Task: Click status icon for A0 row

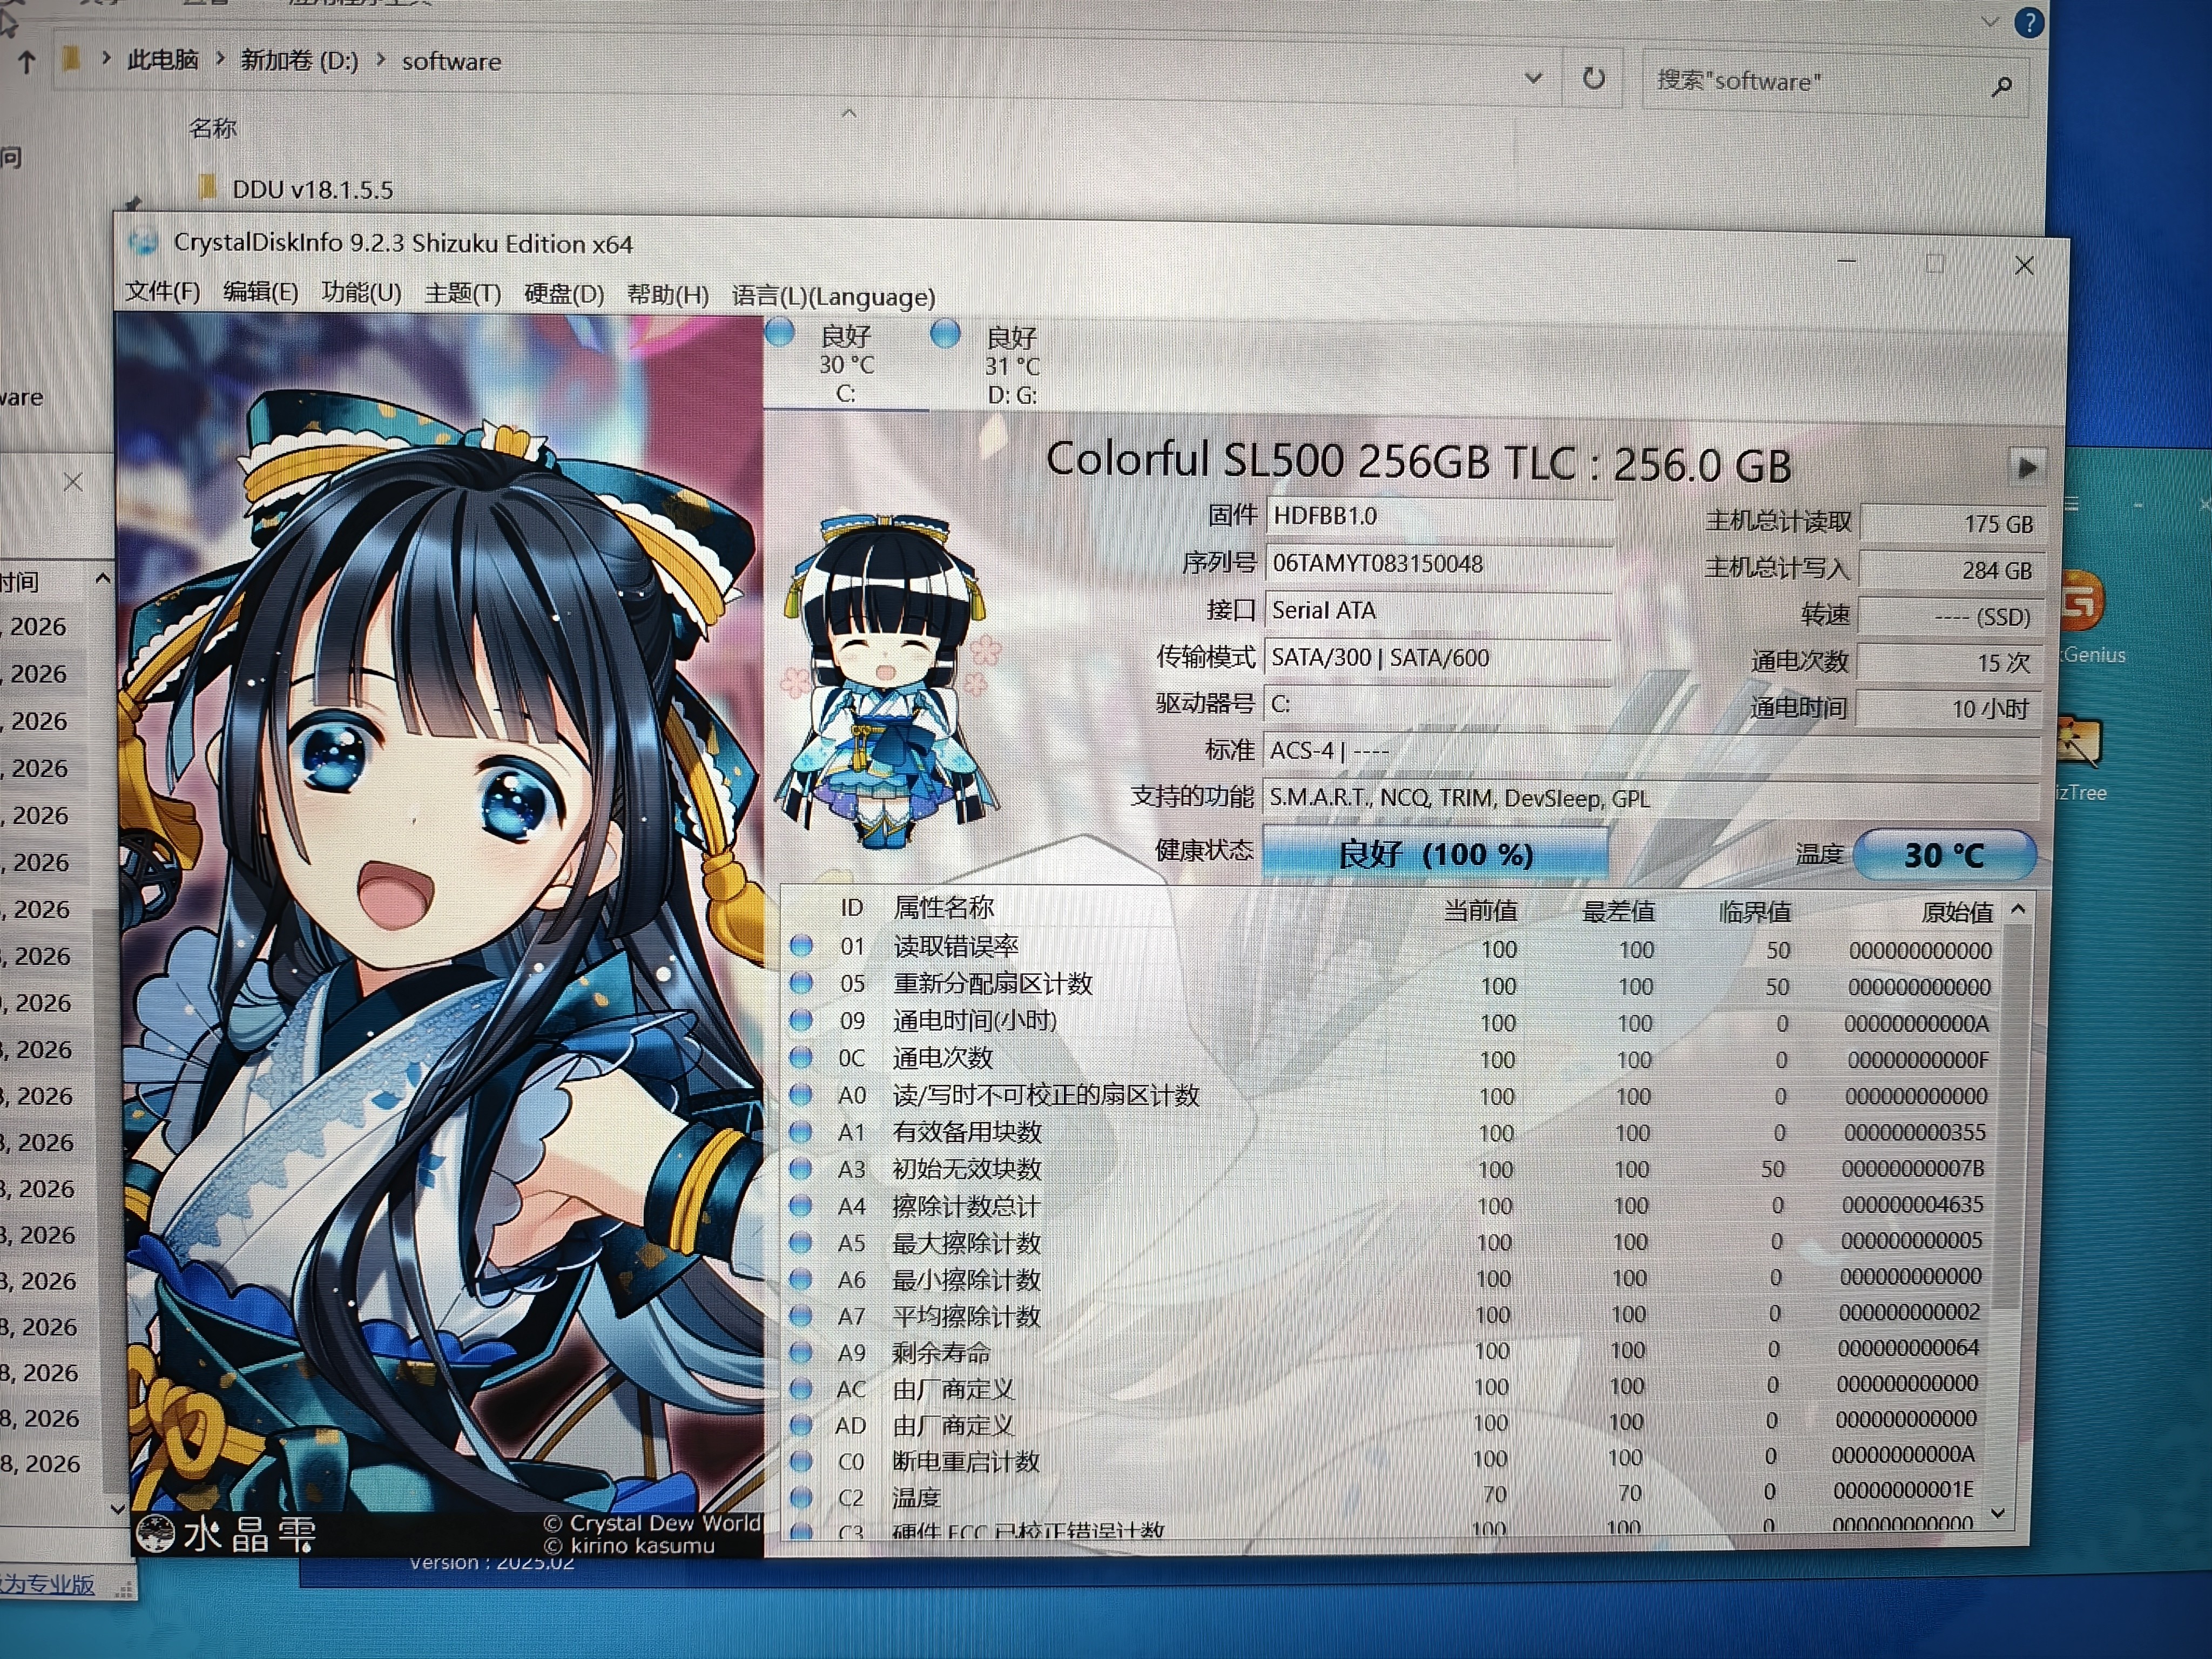Action: 801,1094
